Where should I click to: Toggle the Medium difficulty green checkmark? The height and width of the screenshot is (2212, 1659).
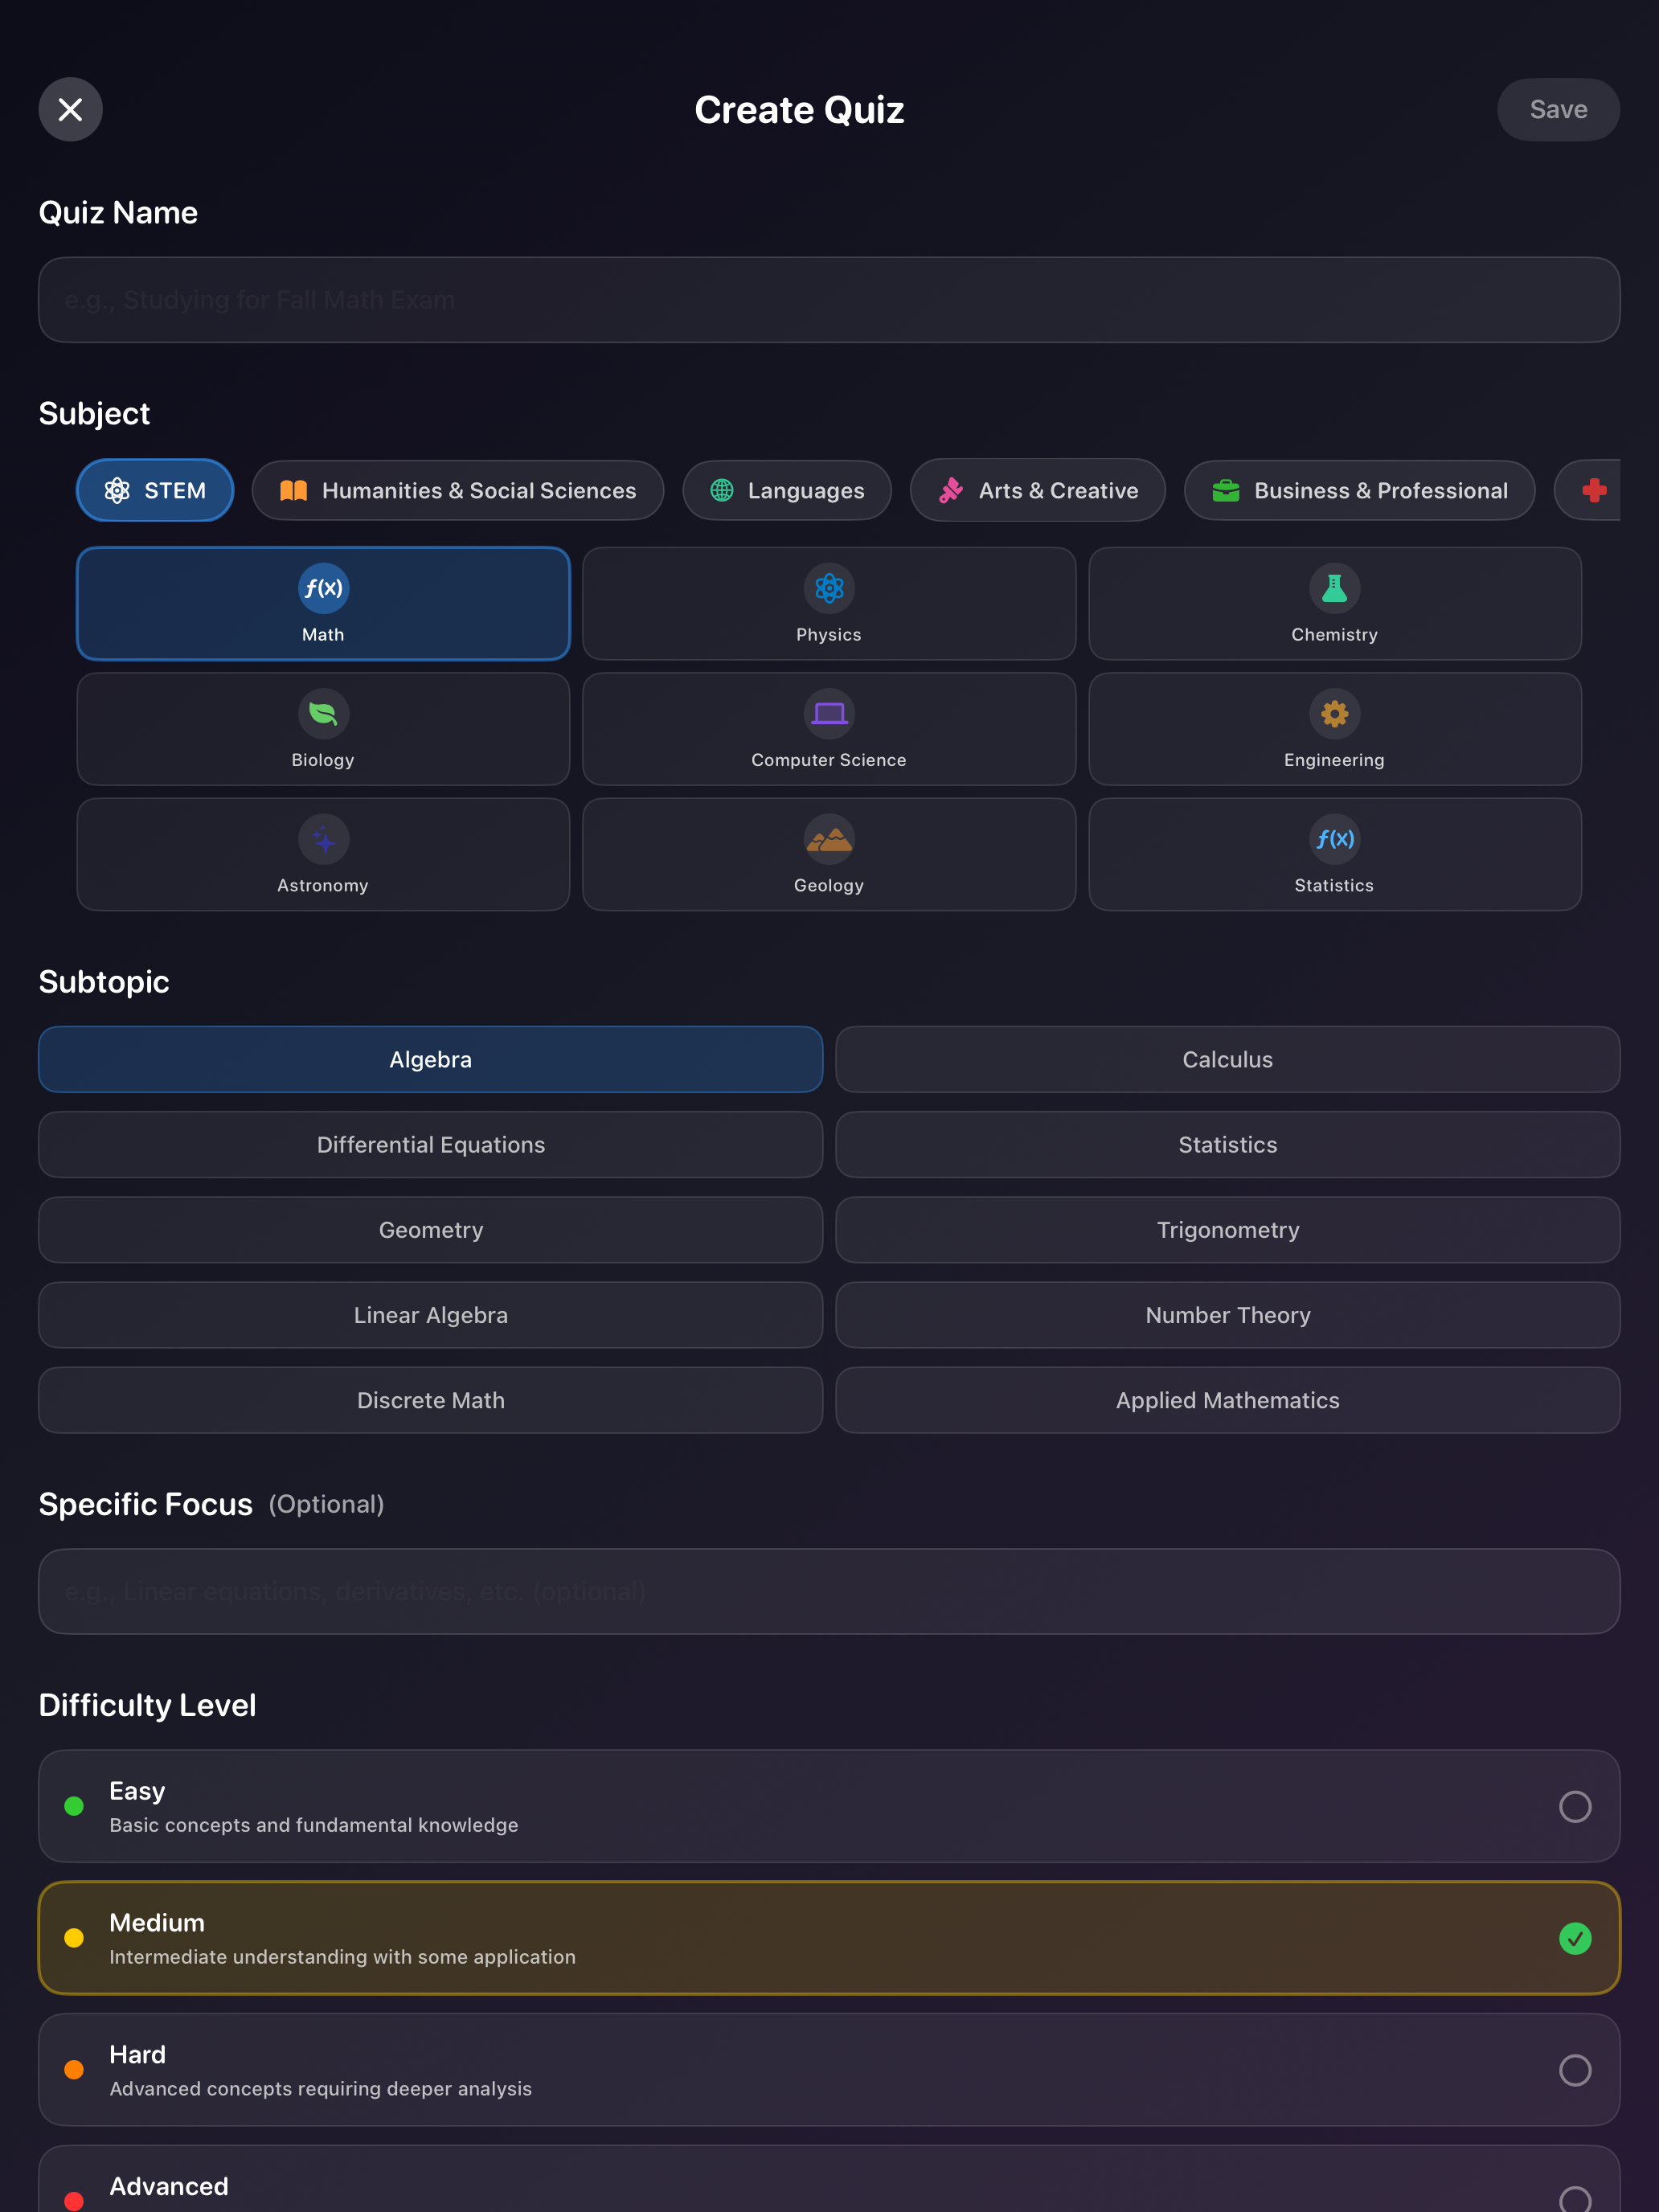[1574, 1938]
